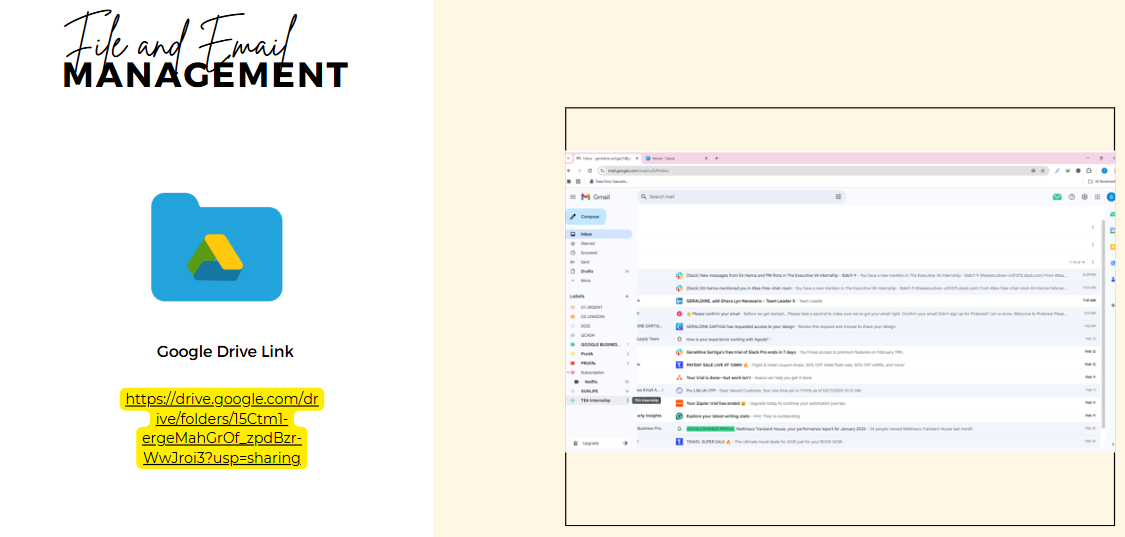Image resolution: width=1125 pixels, height=537 pixels.
Task: Go back using the browser back arrow
Action: pos(570,171)
